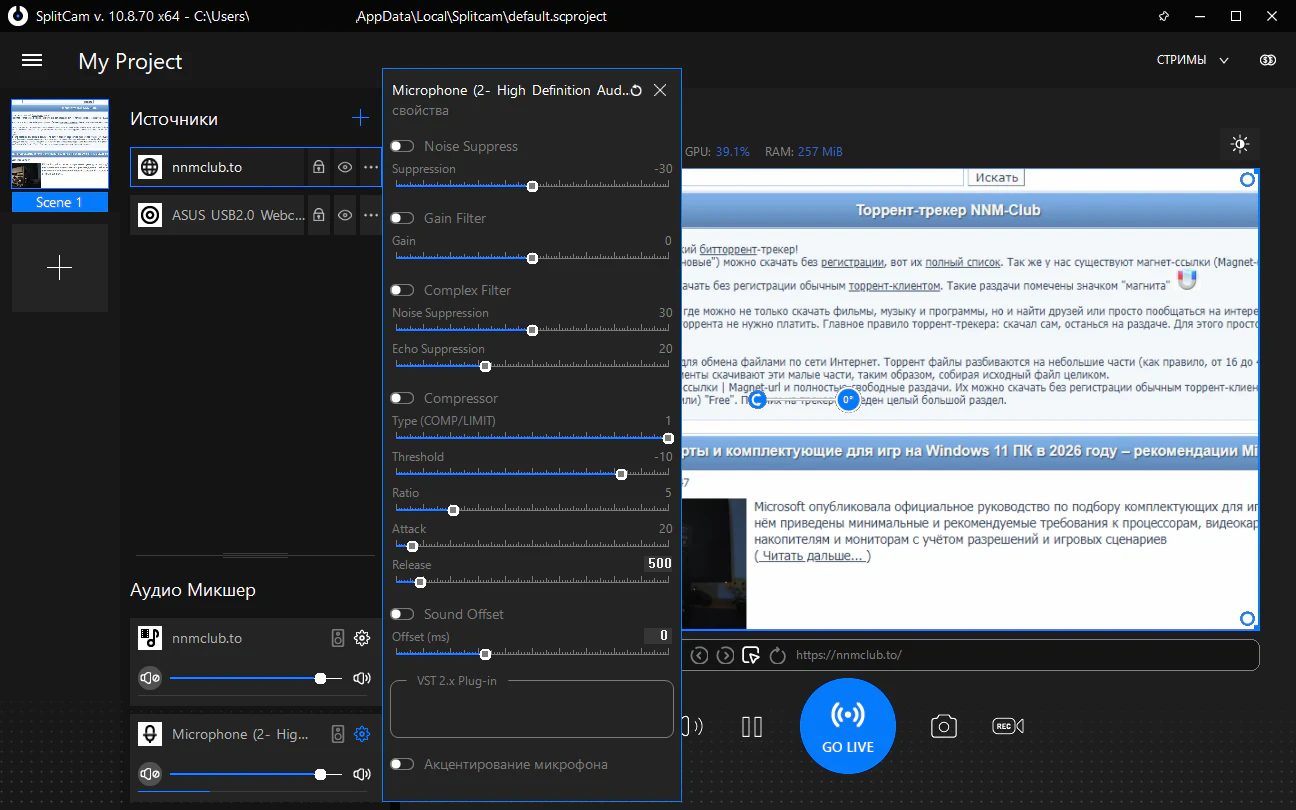Viewport: 1296px width, 810px height.
Task: Lock the nnmclub.to source
Action: [318, 168]
